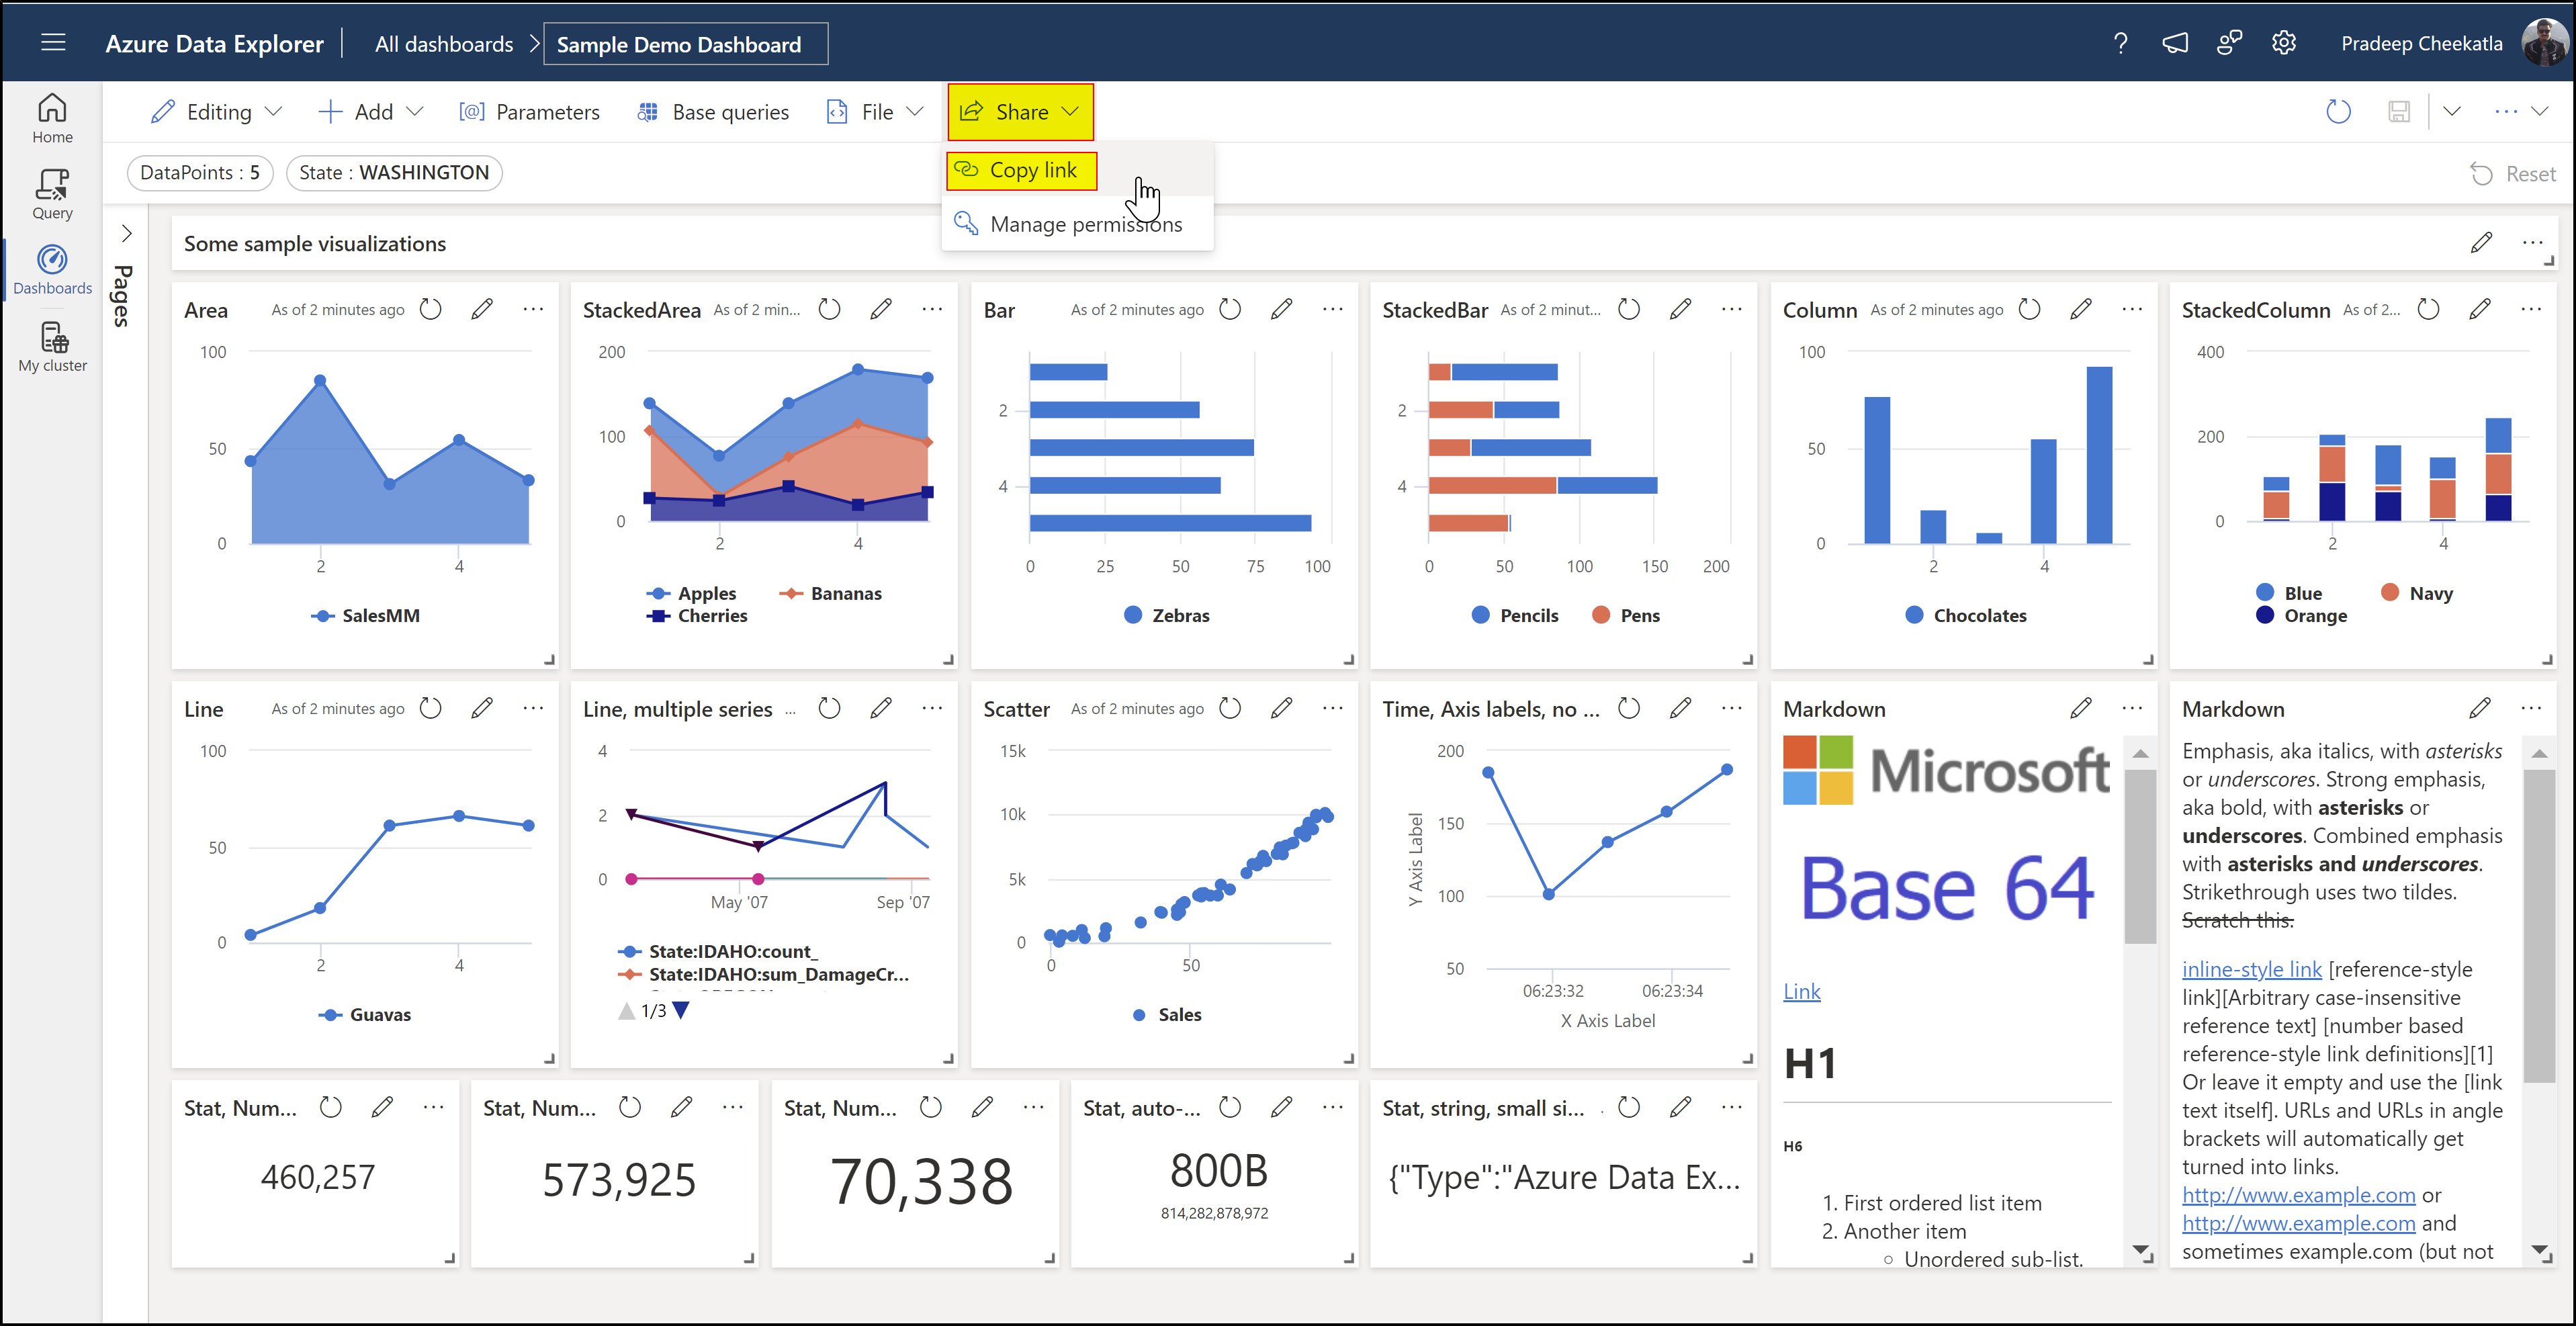This screenshot has width=2576, height=1326.
Task: Refresh the Stat, auto tile showing 800B
Action: [x=1230, y=1107]
